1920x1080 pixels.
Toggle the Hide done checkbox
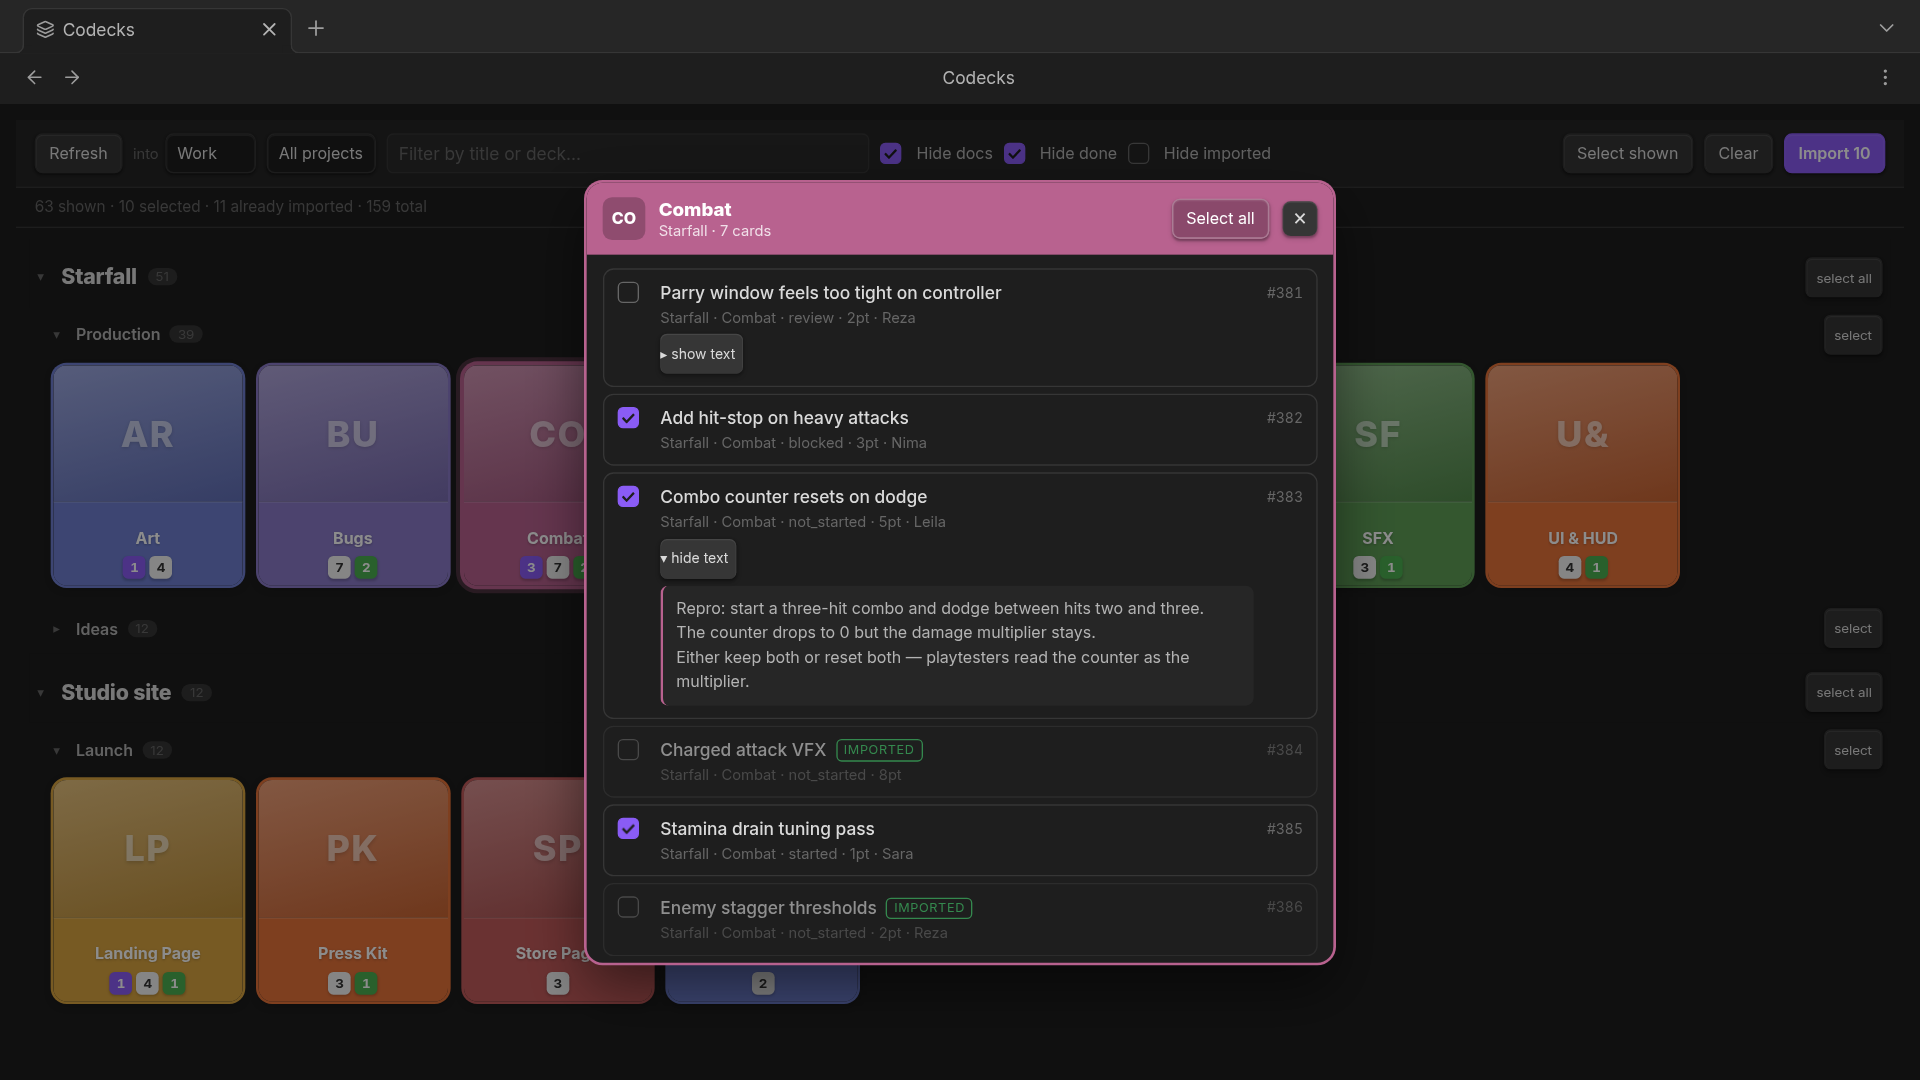[x=1014, y=153]
